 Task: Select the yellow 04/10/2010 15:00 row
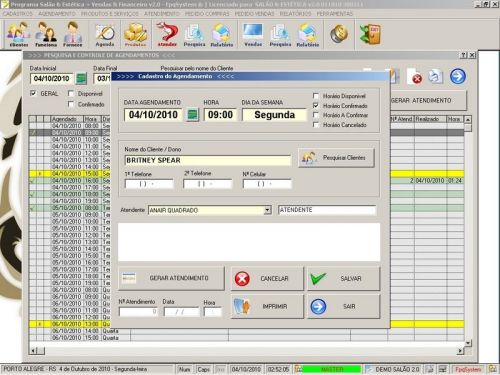(x=246, y=174)
